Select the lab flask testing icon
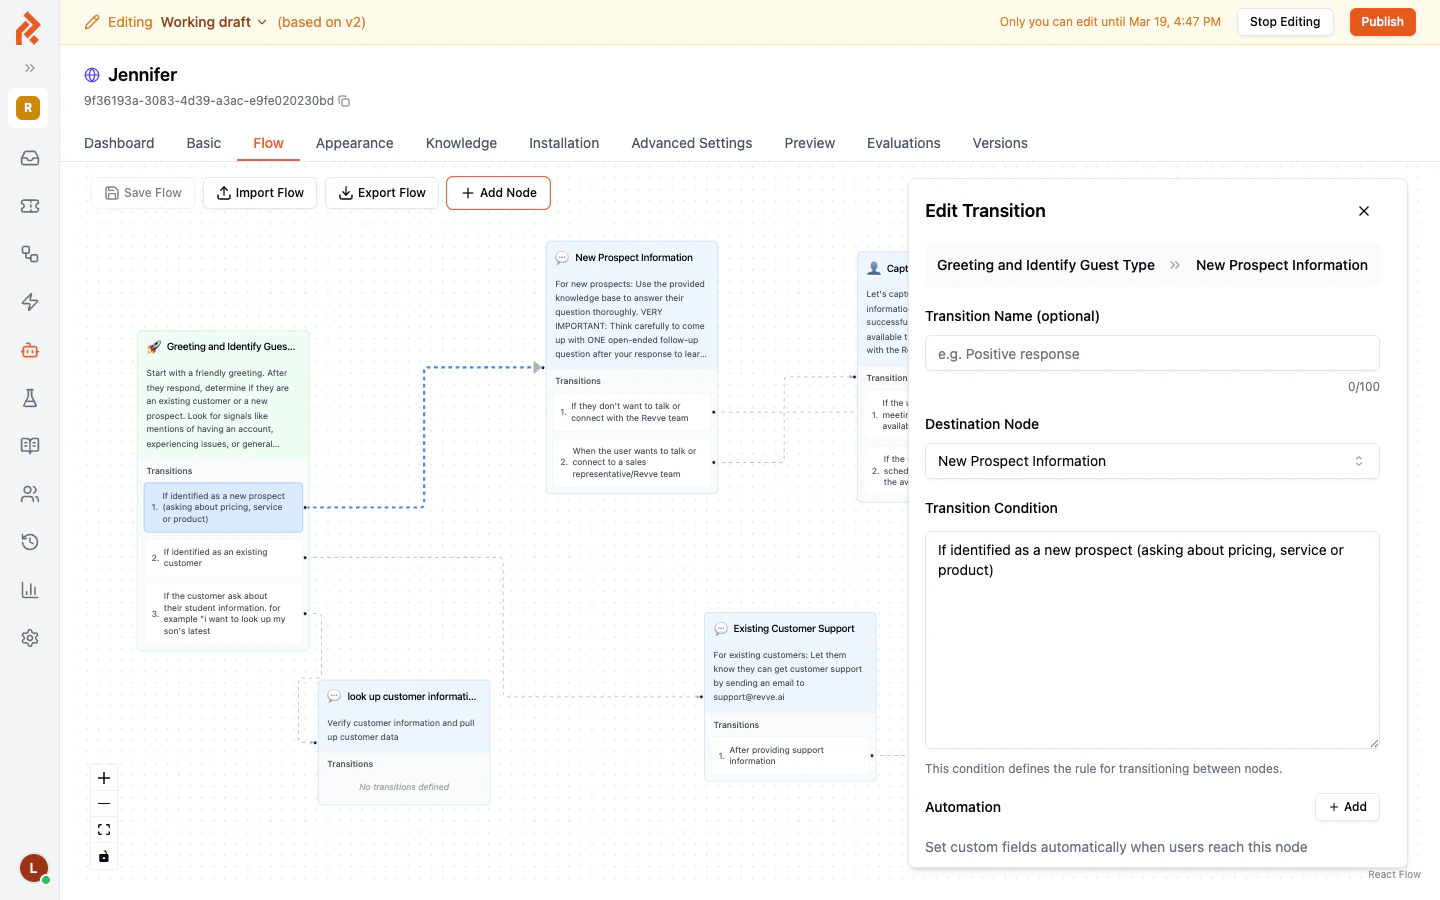 click(x=29, y=398)
